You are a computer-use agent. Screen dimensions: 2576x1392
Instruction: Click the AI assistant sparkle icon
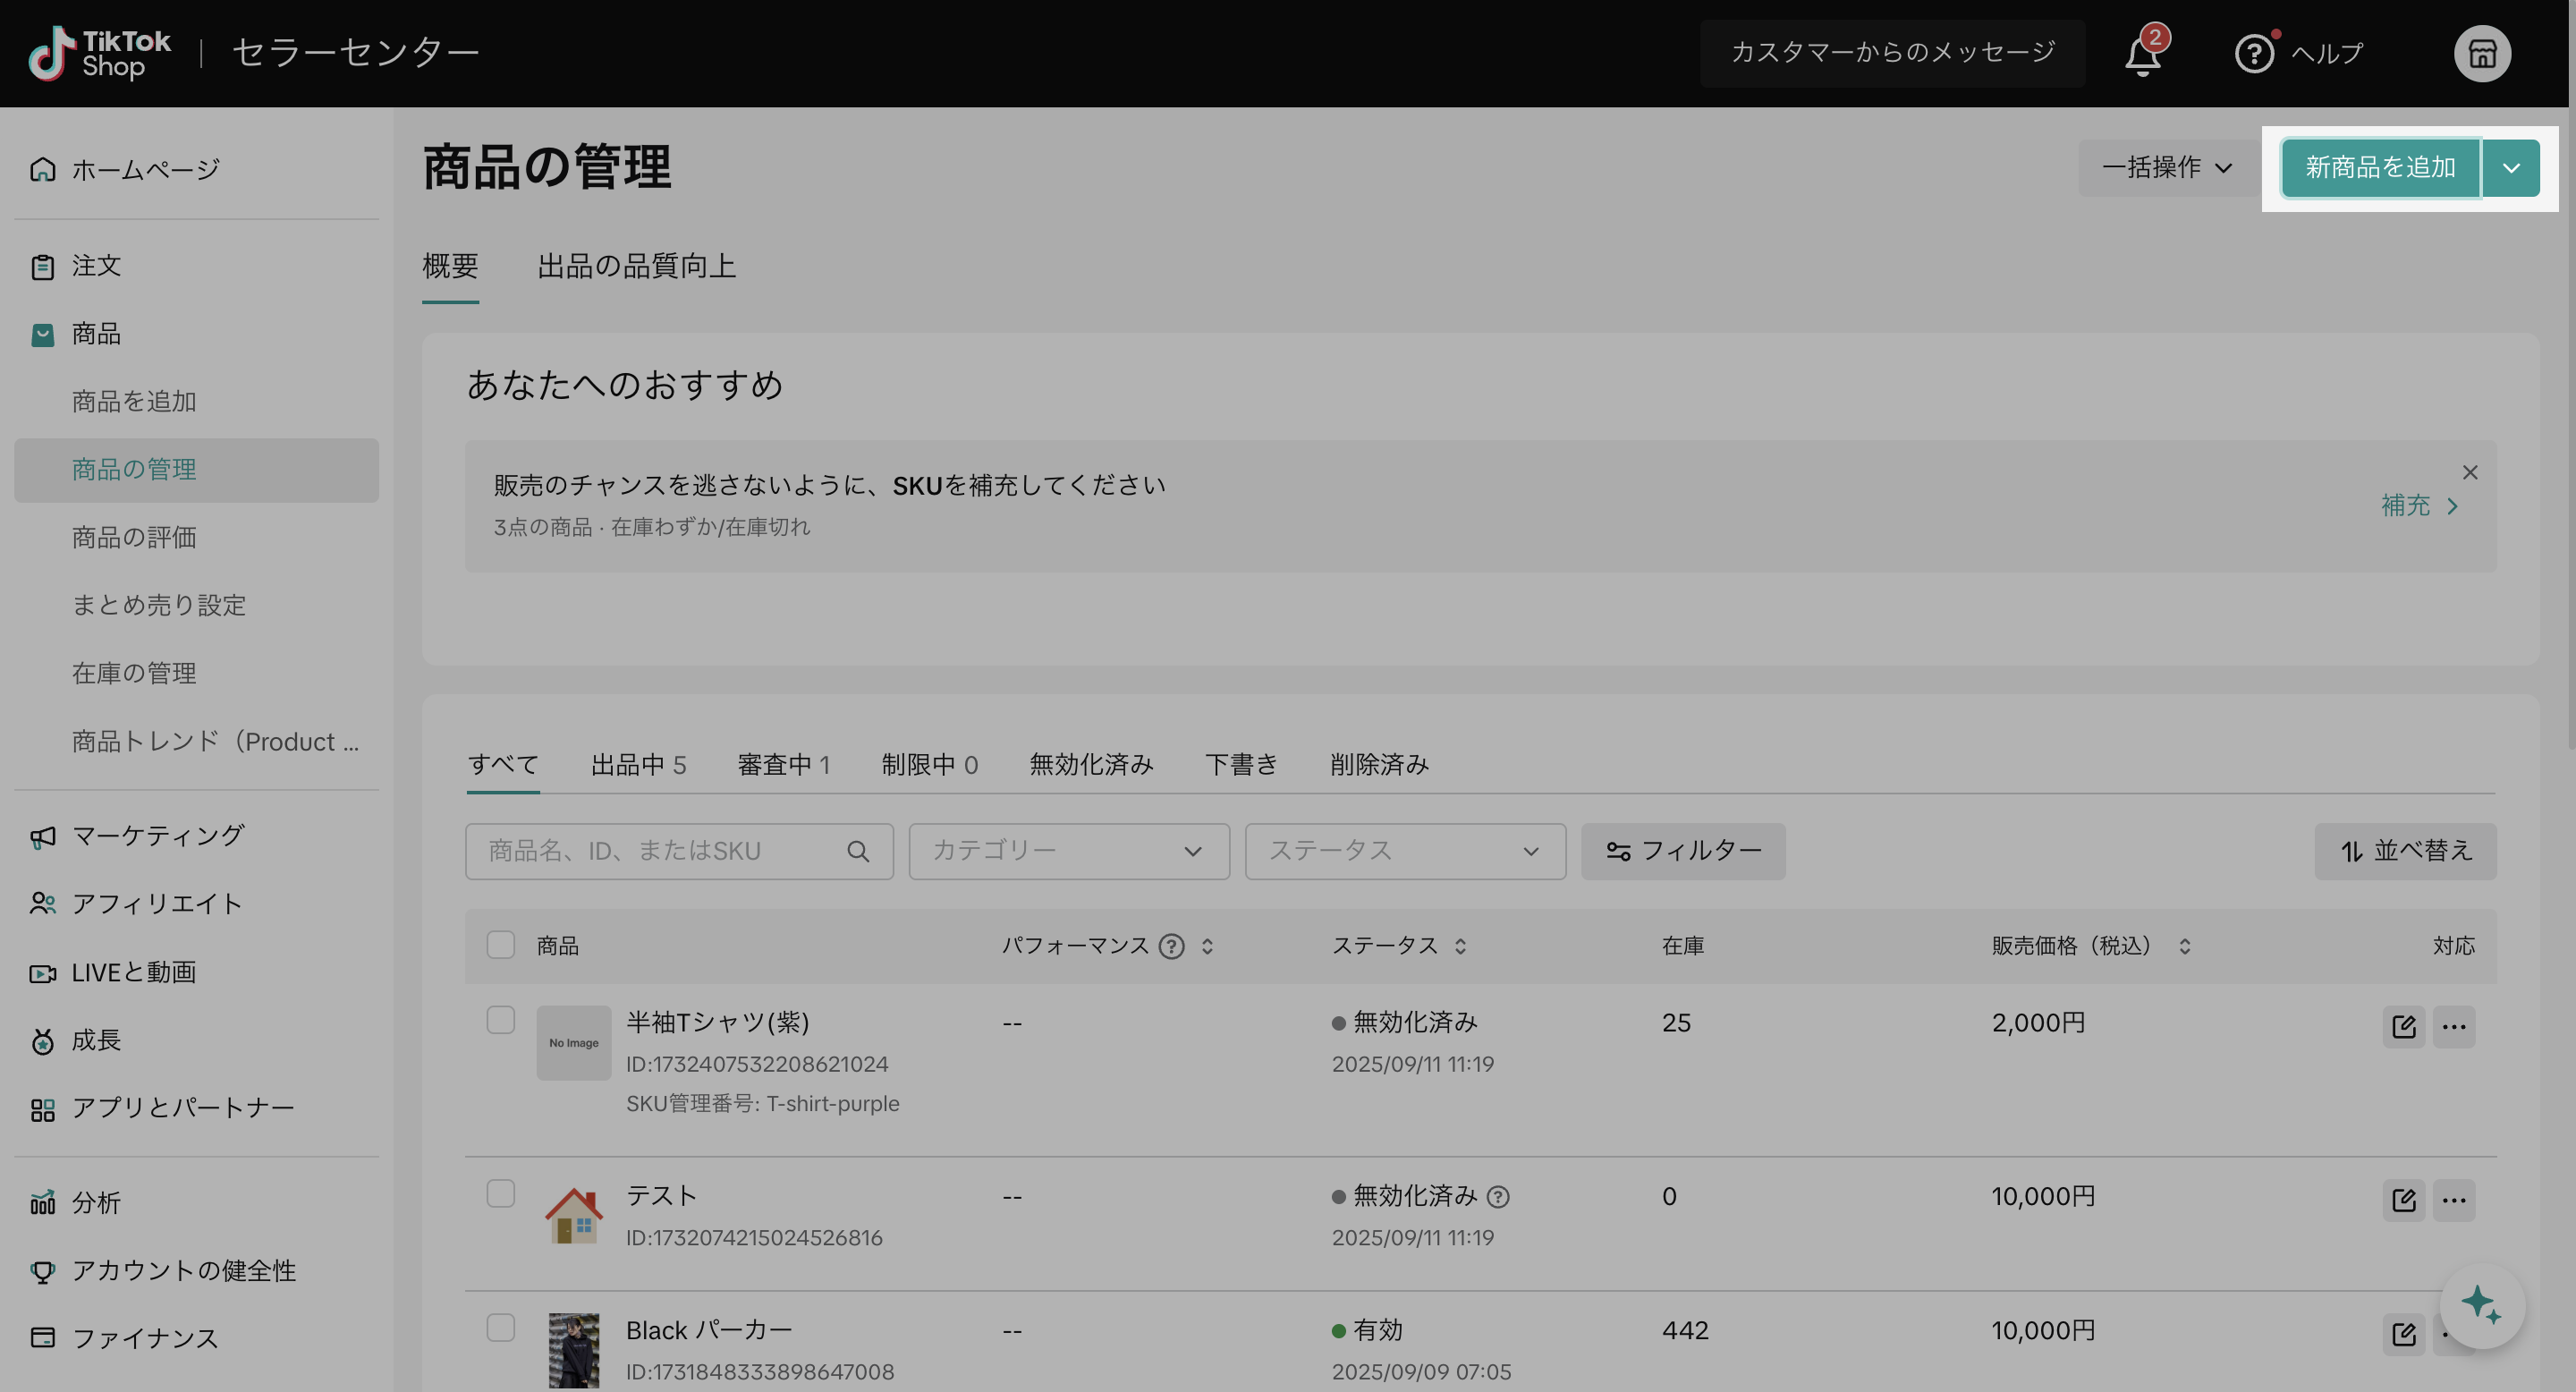click(2482, 1305)
